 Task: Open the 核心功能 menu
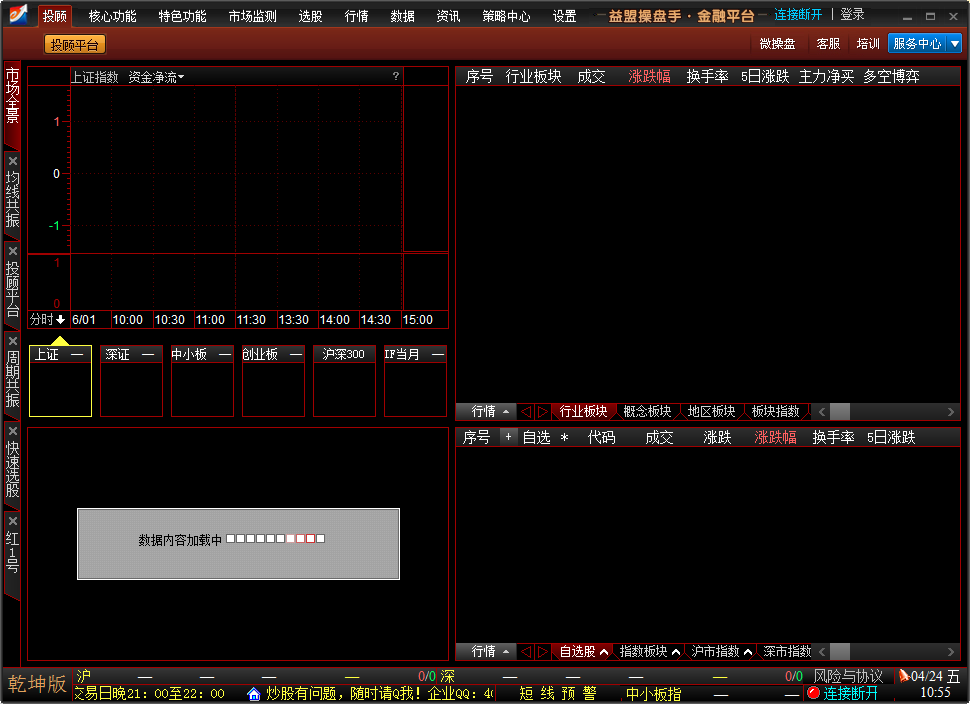(x=112, y=16)
